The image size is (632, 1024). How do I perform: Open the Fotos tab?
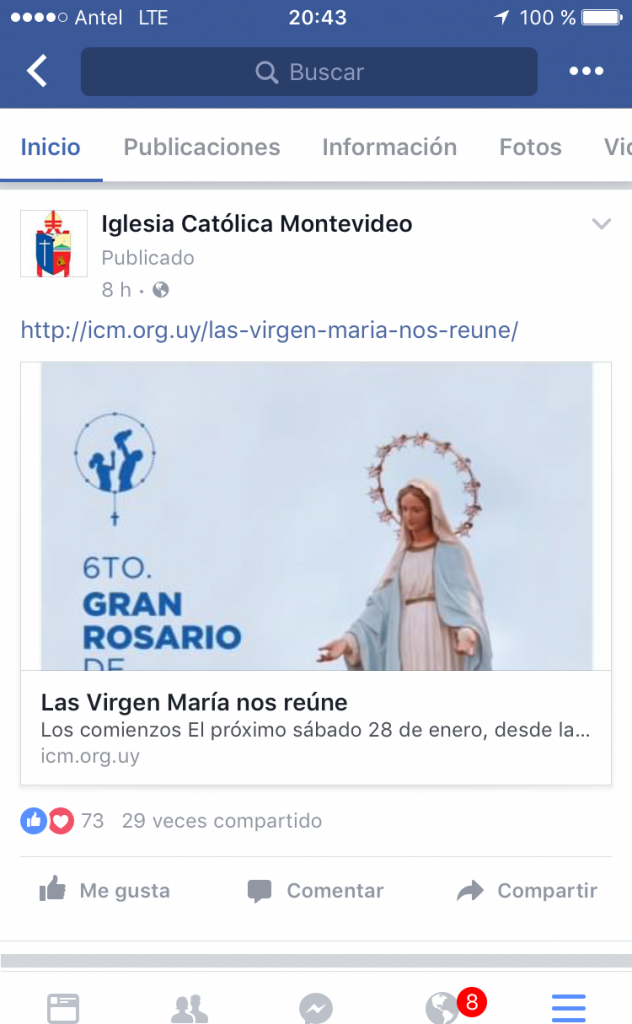pyautogui.click(x=530, y=147)
